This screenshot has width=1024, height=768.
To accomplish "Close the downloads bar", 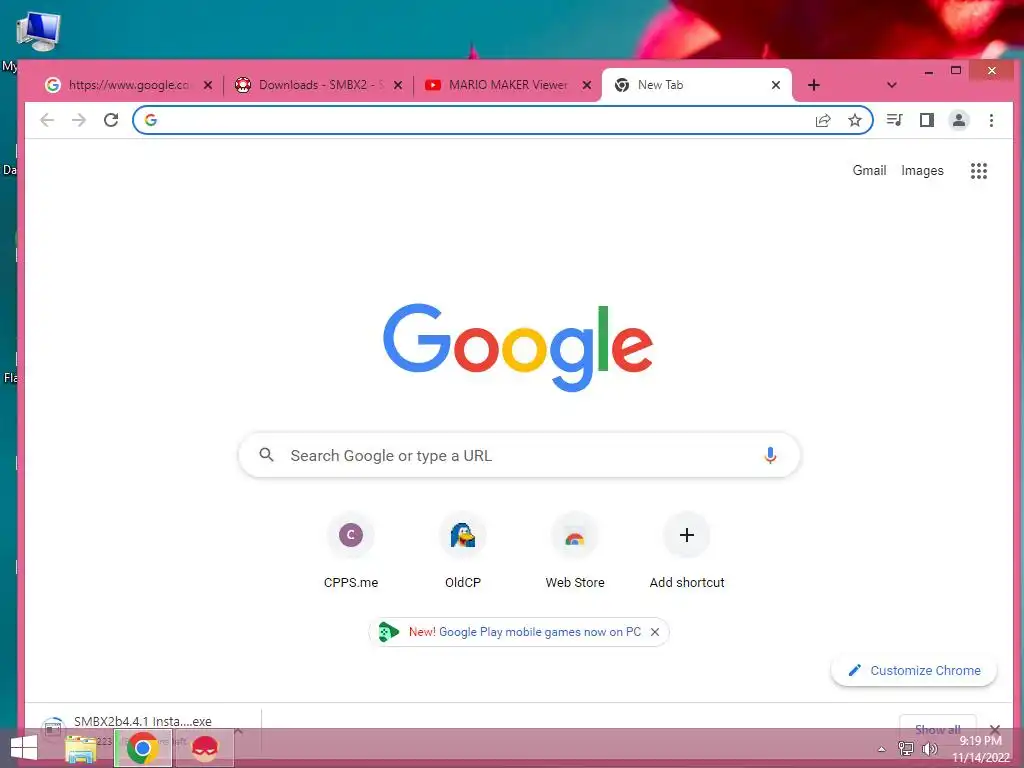I will click(995, 729).
